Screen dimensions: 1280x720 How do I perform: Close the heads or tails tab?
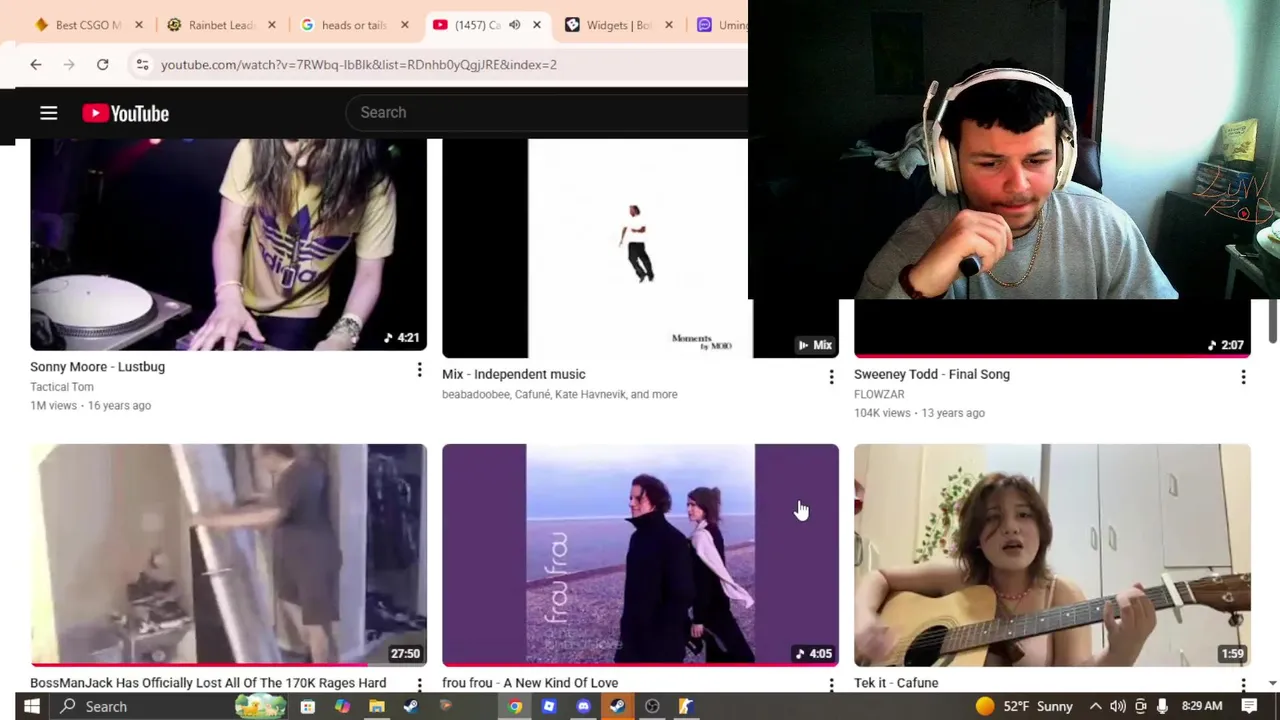click(404, 25)
